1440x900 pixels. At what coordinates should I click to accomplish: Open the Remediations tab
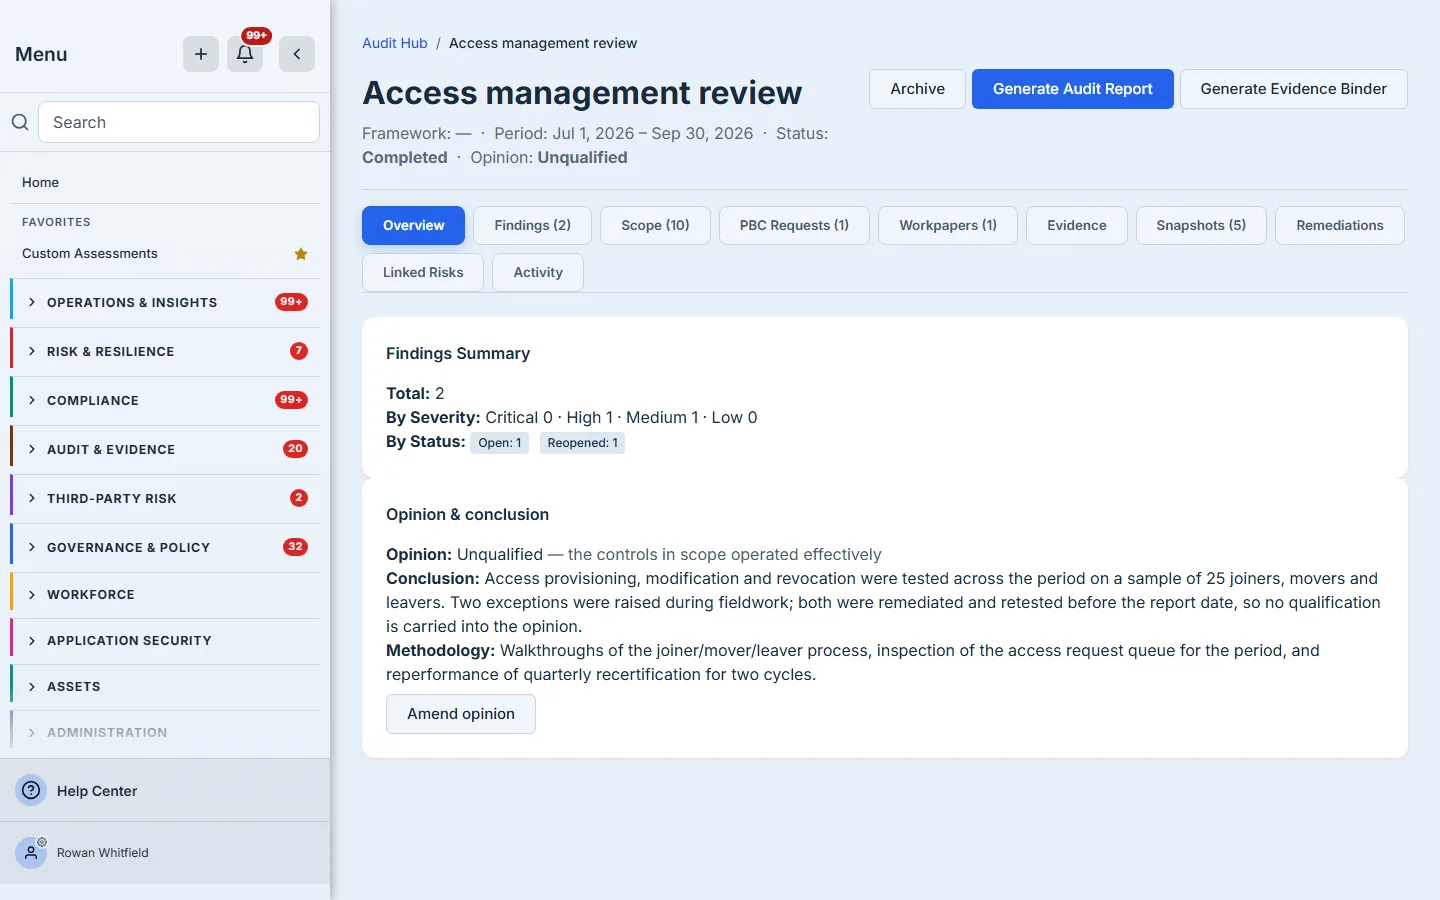click(1340, 225)
